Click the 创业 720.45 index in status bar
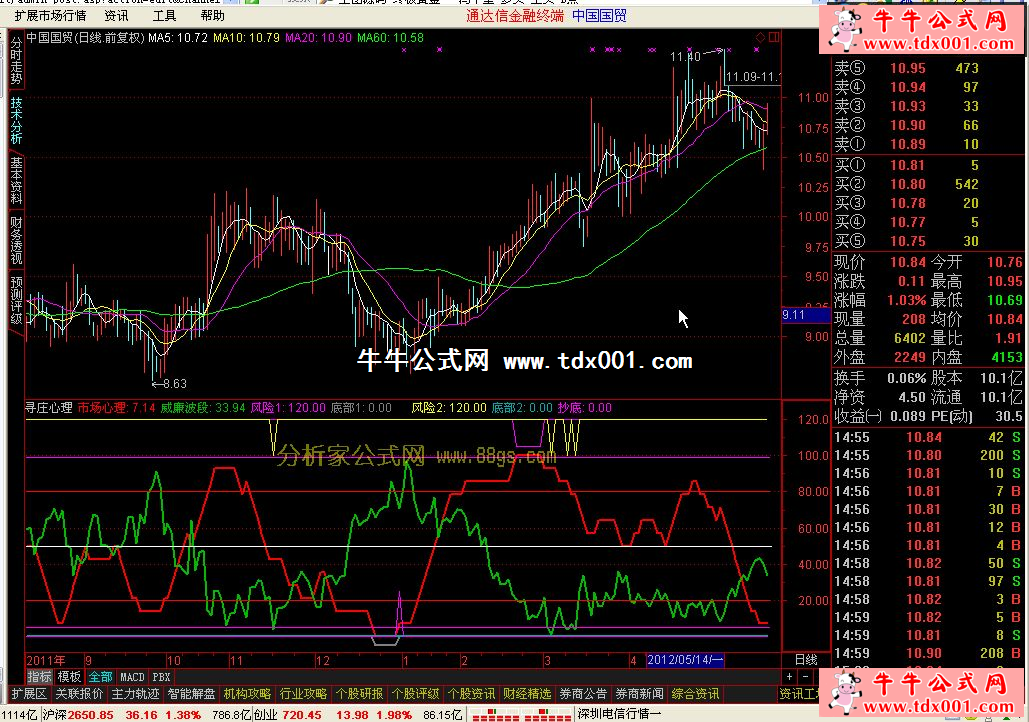1029x722 pixels. tap(287, 715)
